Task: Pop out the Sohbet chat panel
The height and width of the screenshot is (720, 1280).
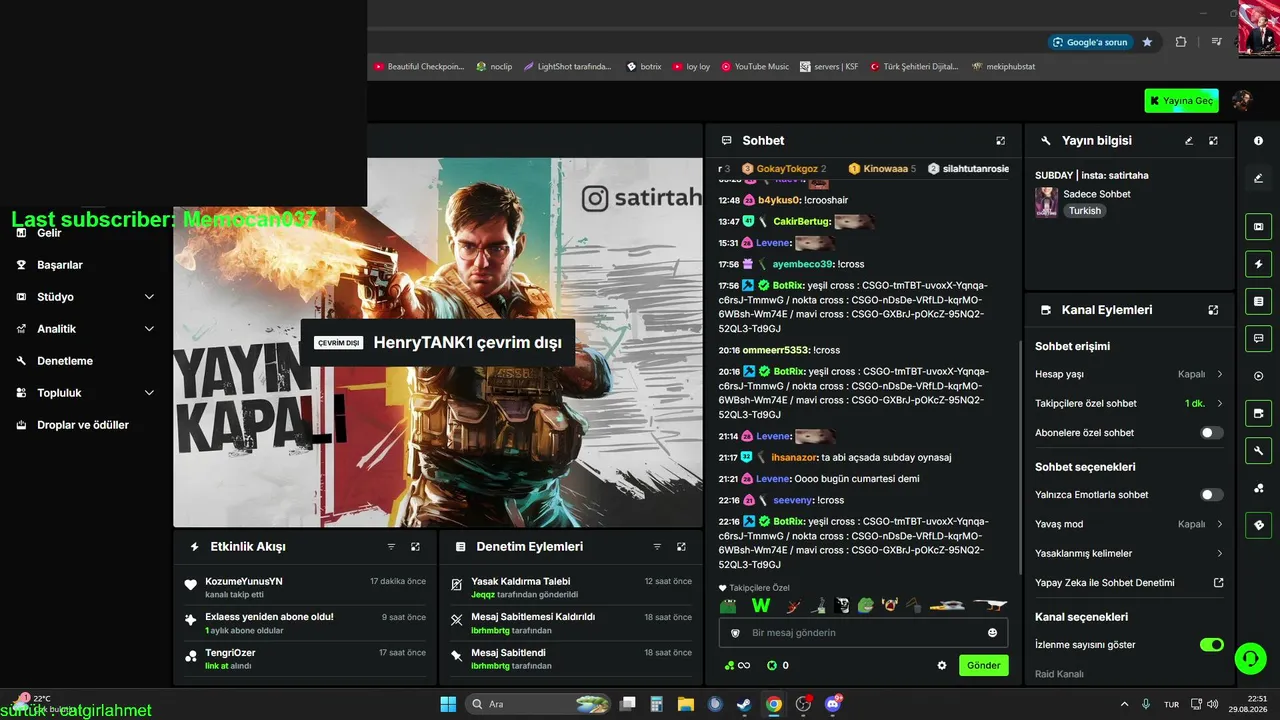Action: pyautogui.click(x=1000, y=141)
